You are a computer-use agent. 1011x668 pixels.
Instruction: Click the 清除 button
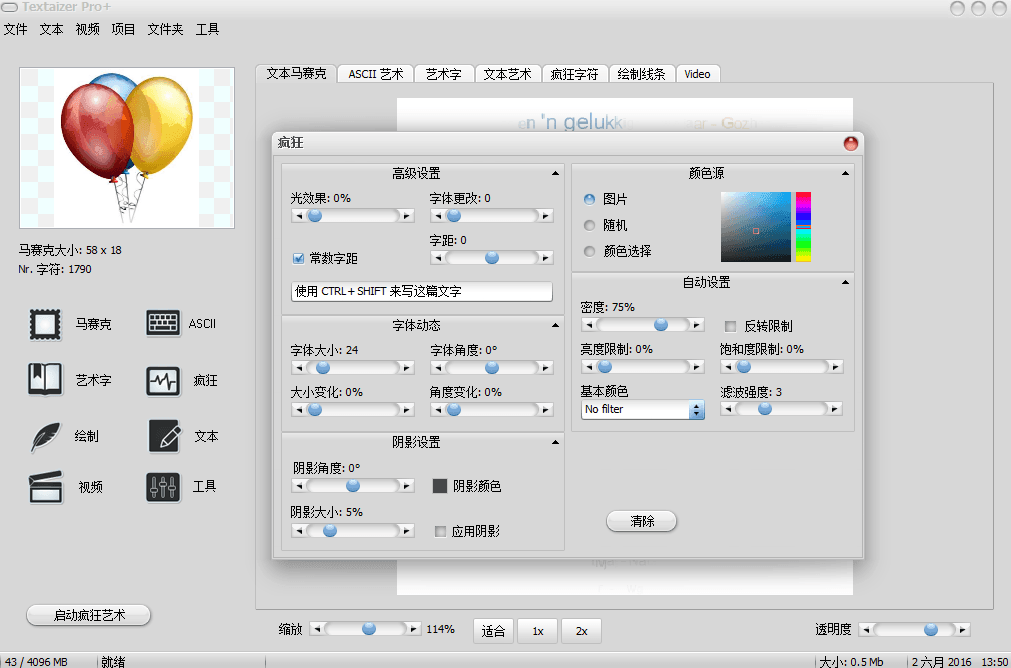(641, 520)
